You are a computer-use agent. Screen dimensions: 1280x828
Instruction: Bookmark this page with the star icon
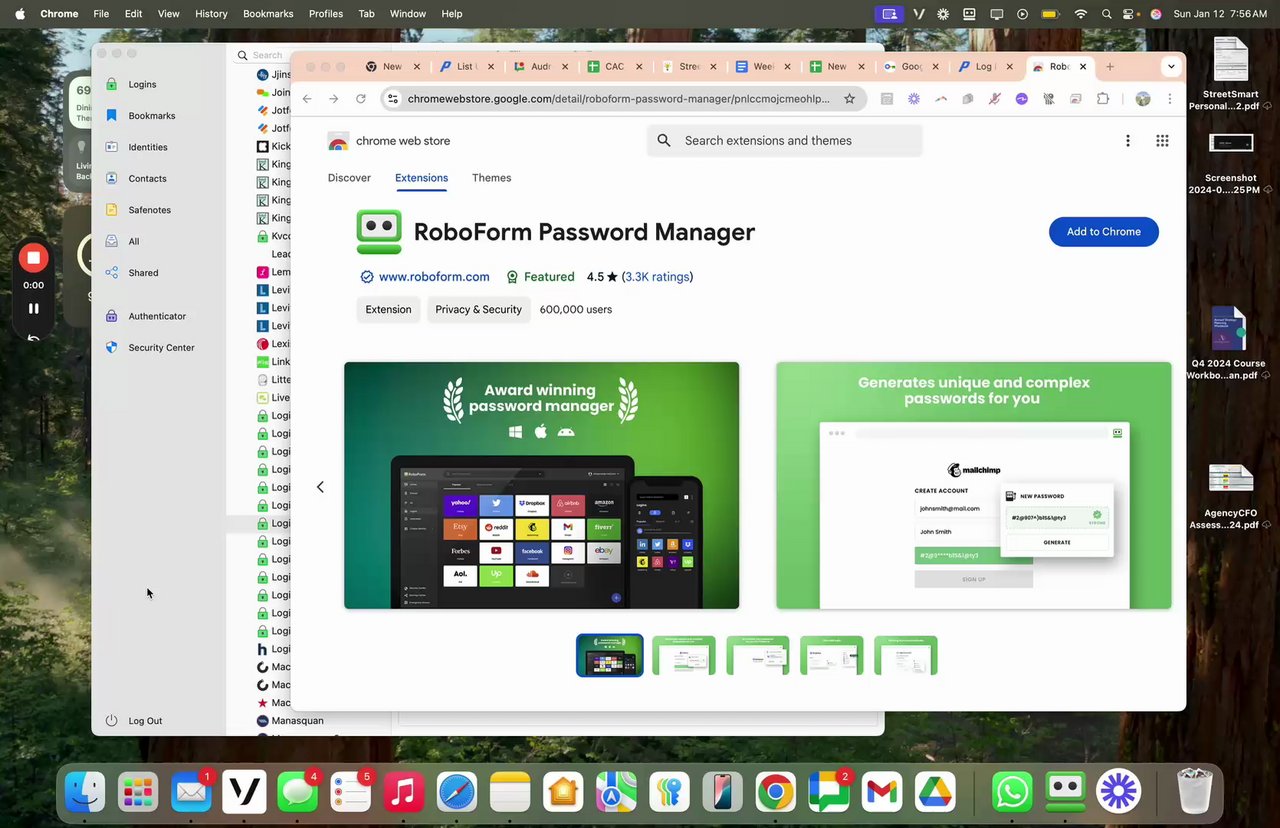(849, 99)
